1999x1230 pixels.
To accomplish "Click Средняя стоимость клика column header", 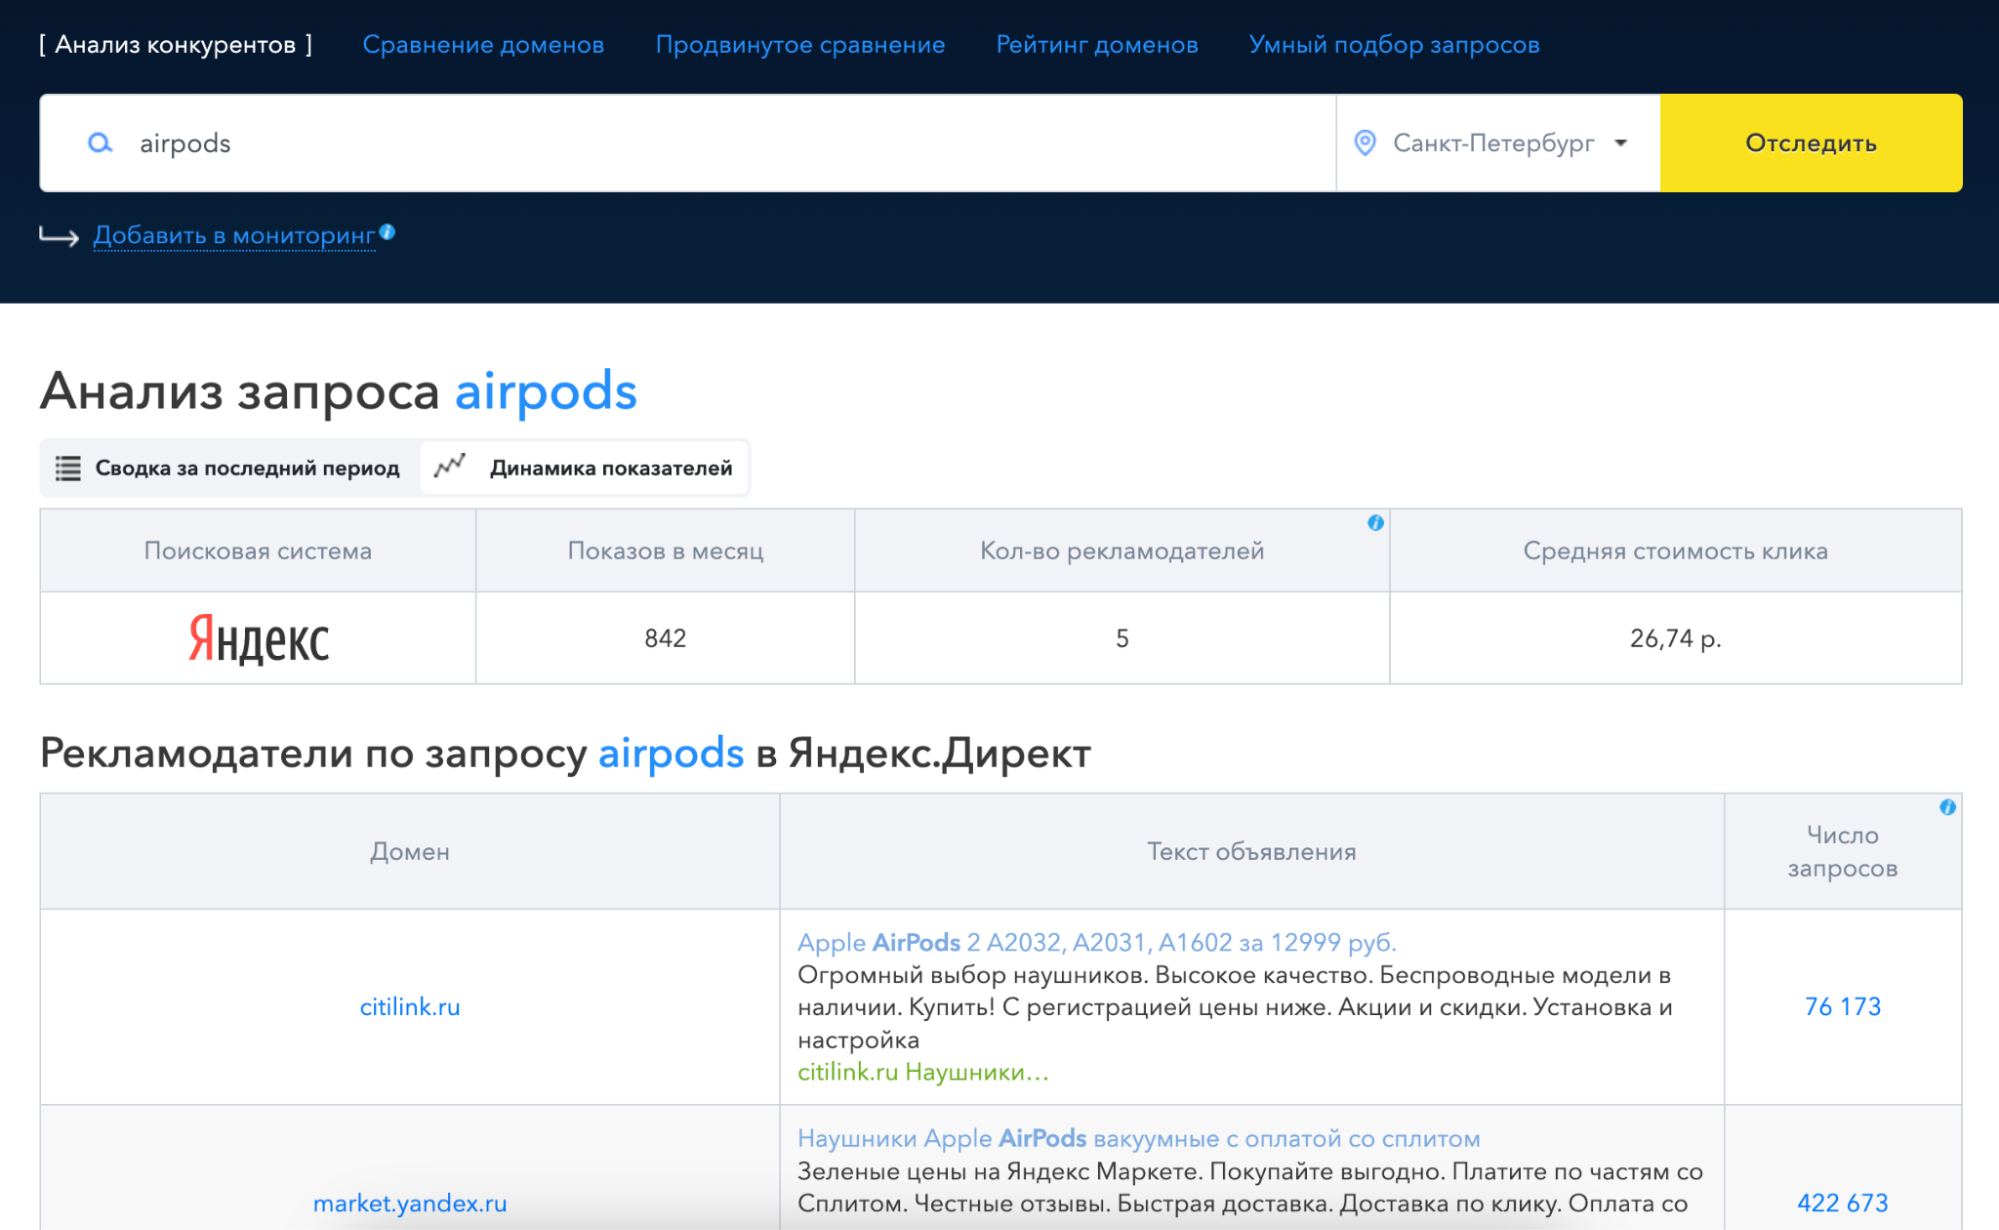I will tap(1676, 551).
